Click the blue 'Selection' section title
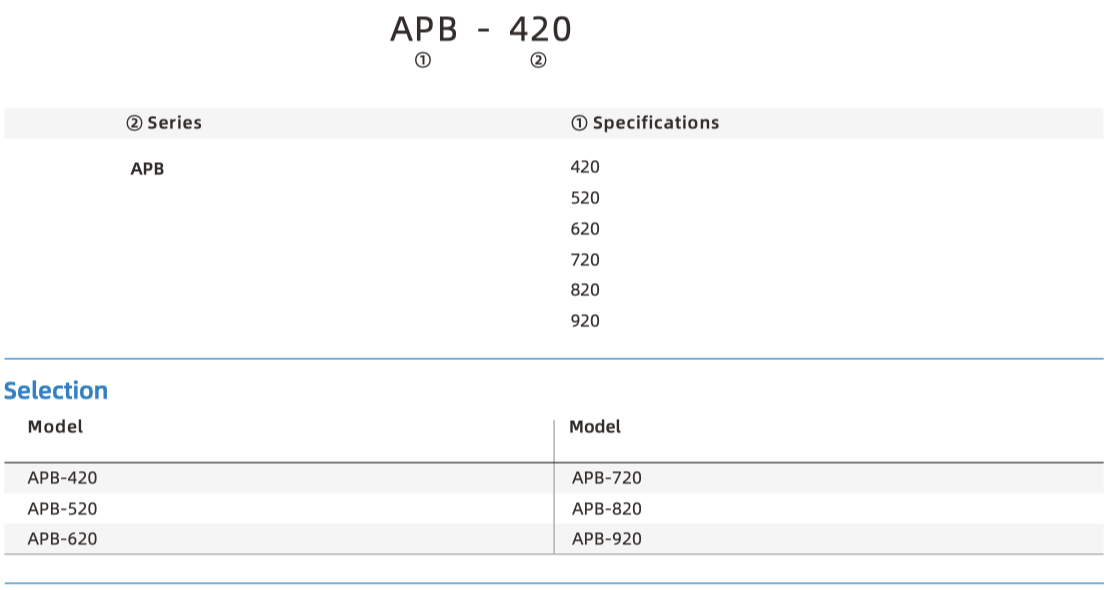Image resolution: width=1108 pixels, height=590 pixels. 56,391
